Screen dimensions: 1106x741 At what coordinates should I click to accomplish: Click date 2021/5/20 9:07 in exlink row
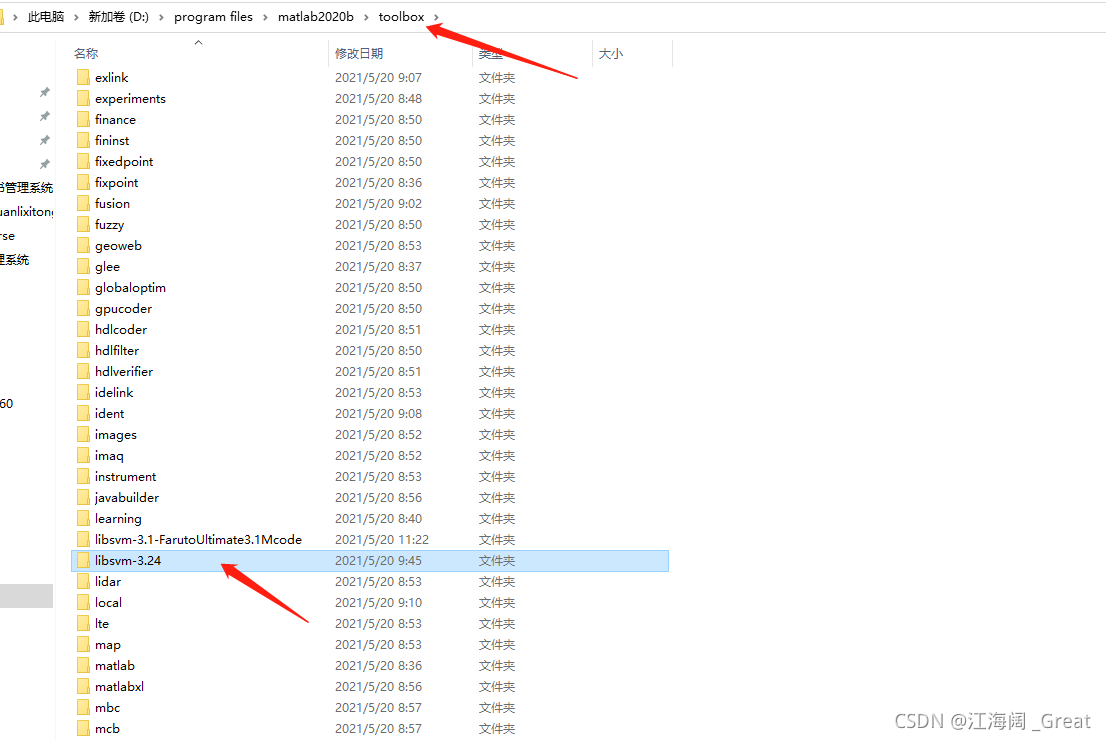point(378,78)
